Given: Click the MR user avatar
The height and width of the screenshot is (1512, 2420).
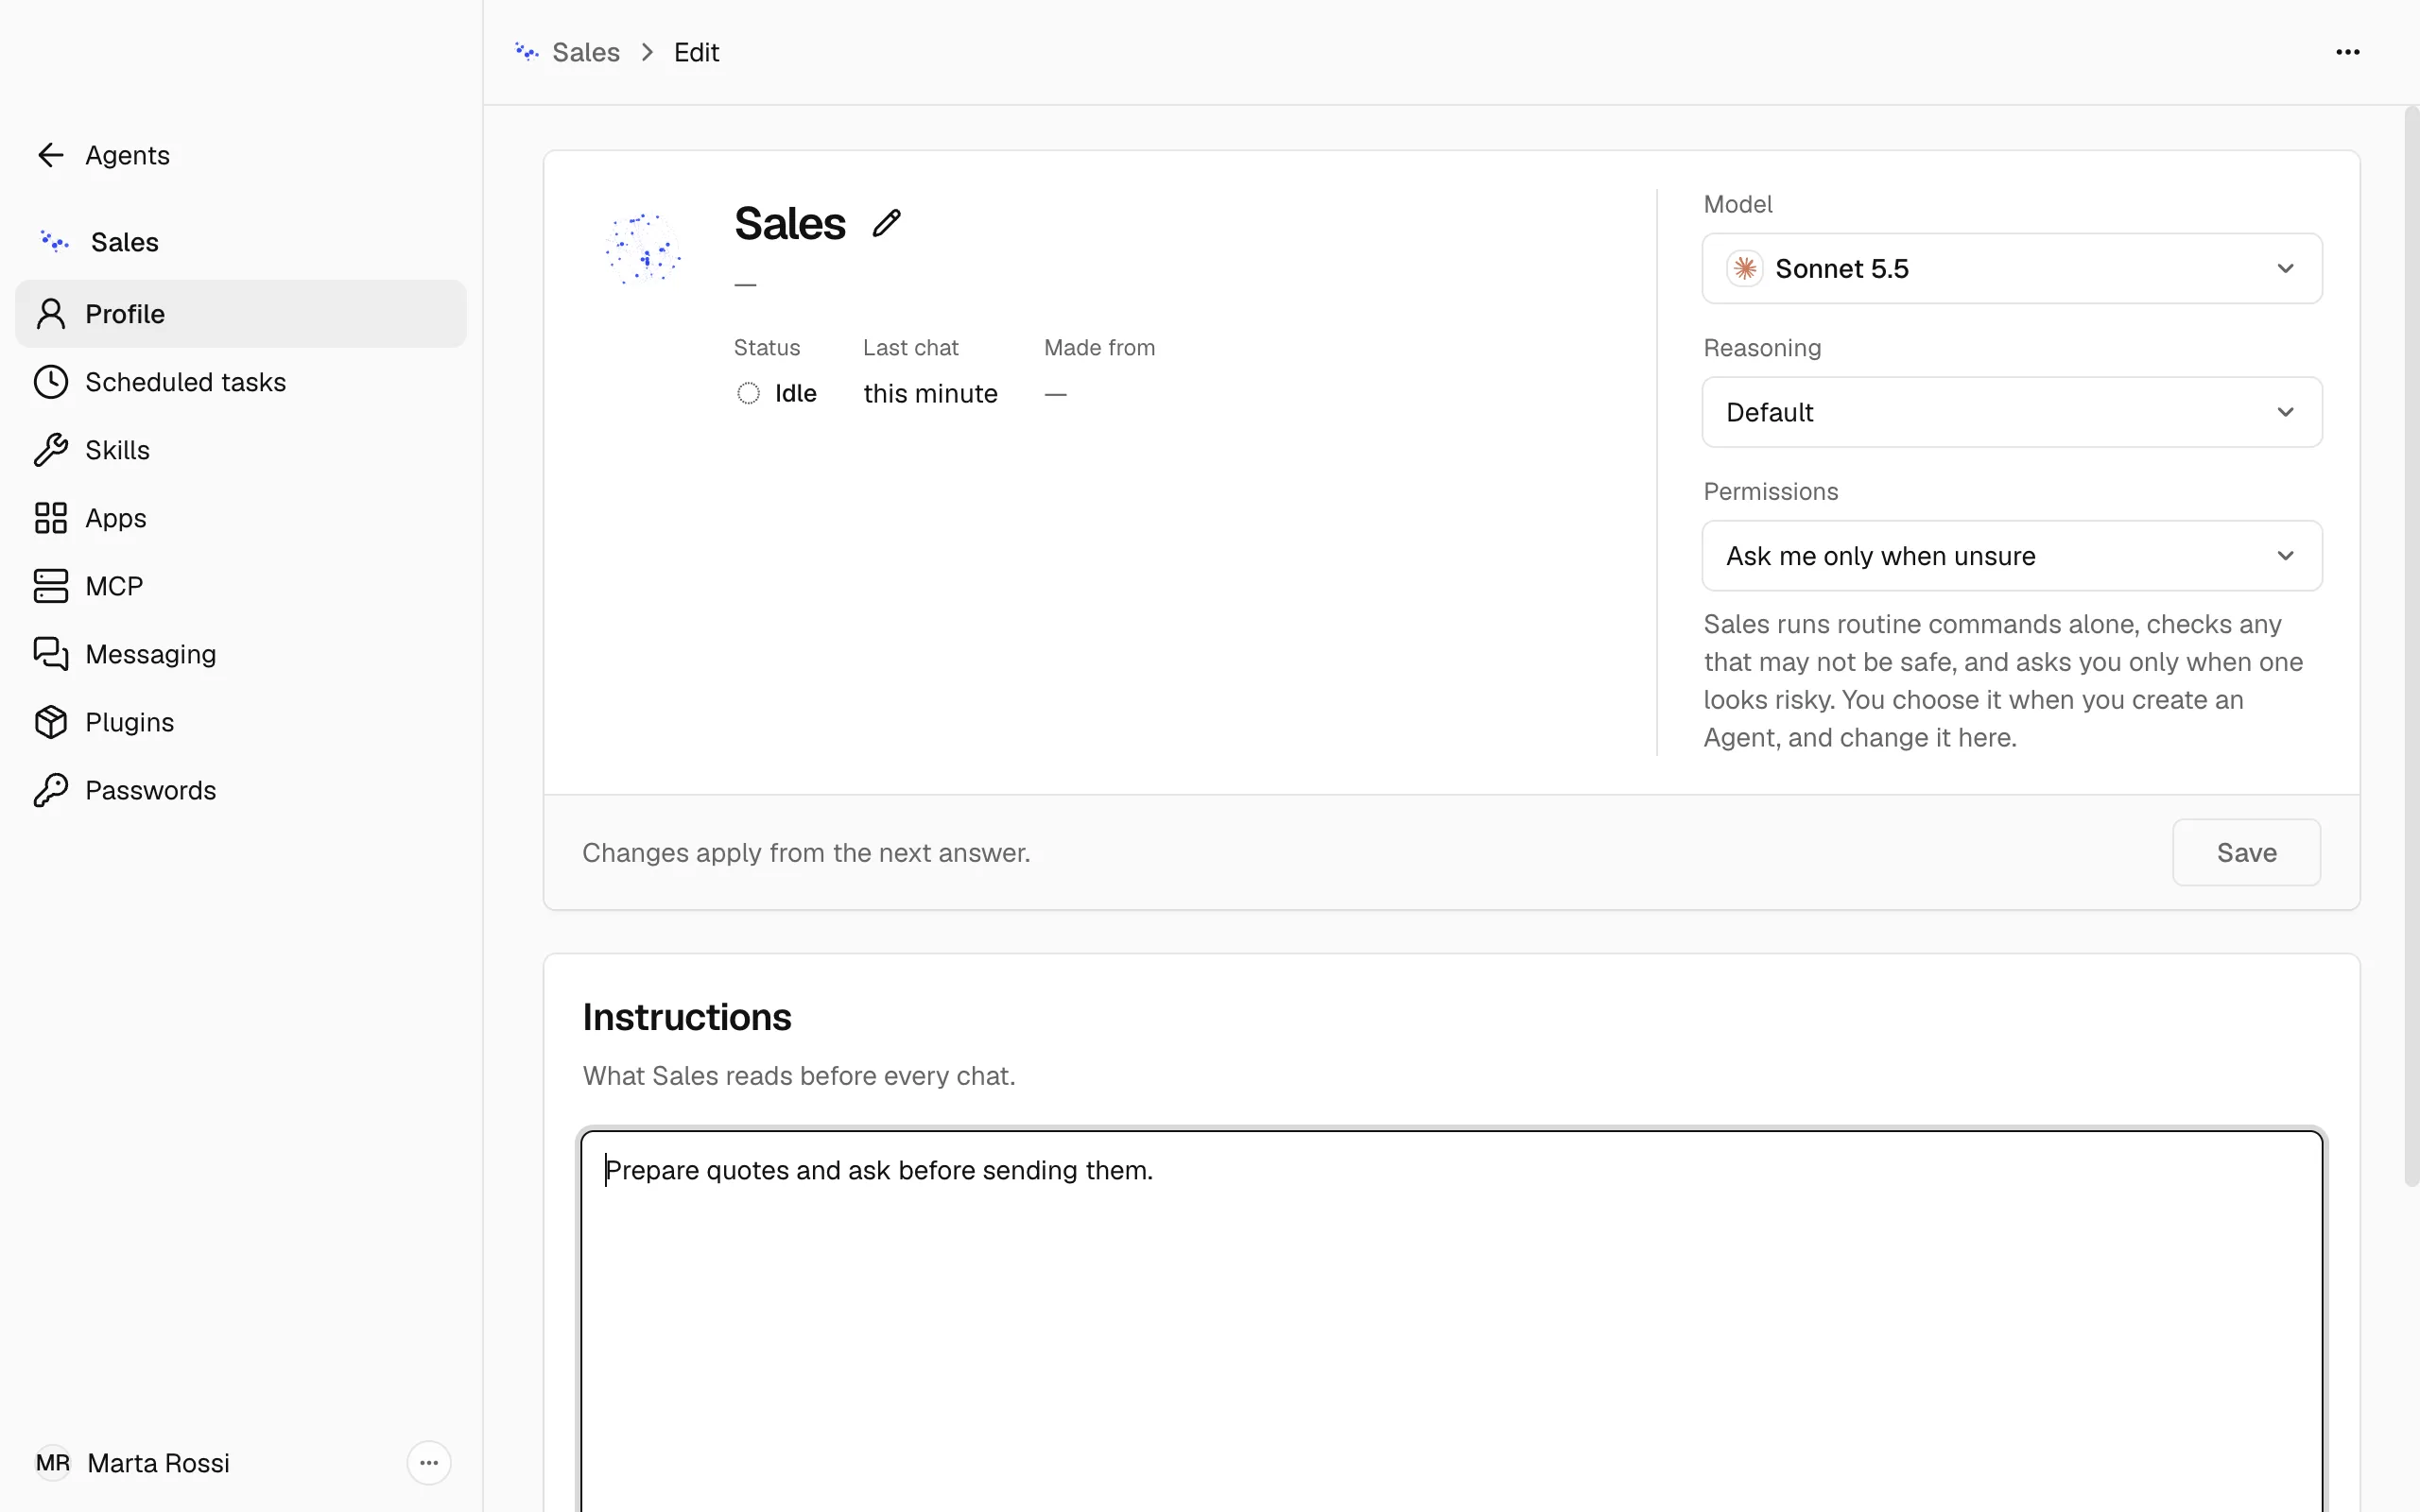Looking at the screenshot, I should 52,1463.
